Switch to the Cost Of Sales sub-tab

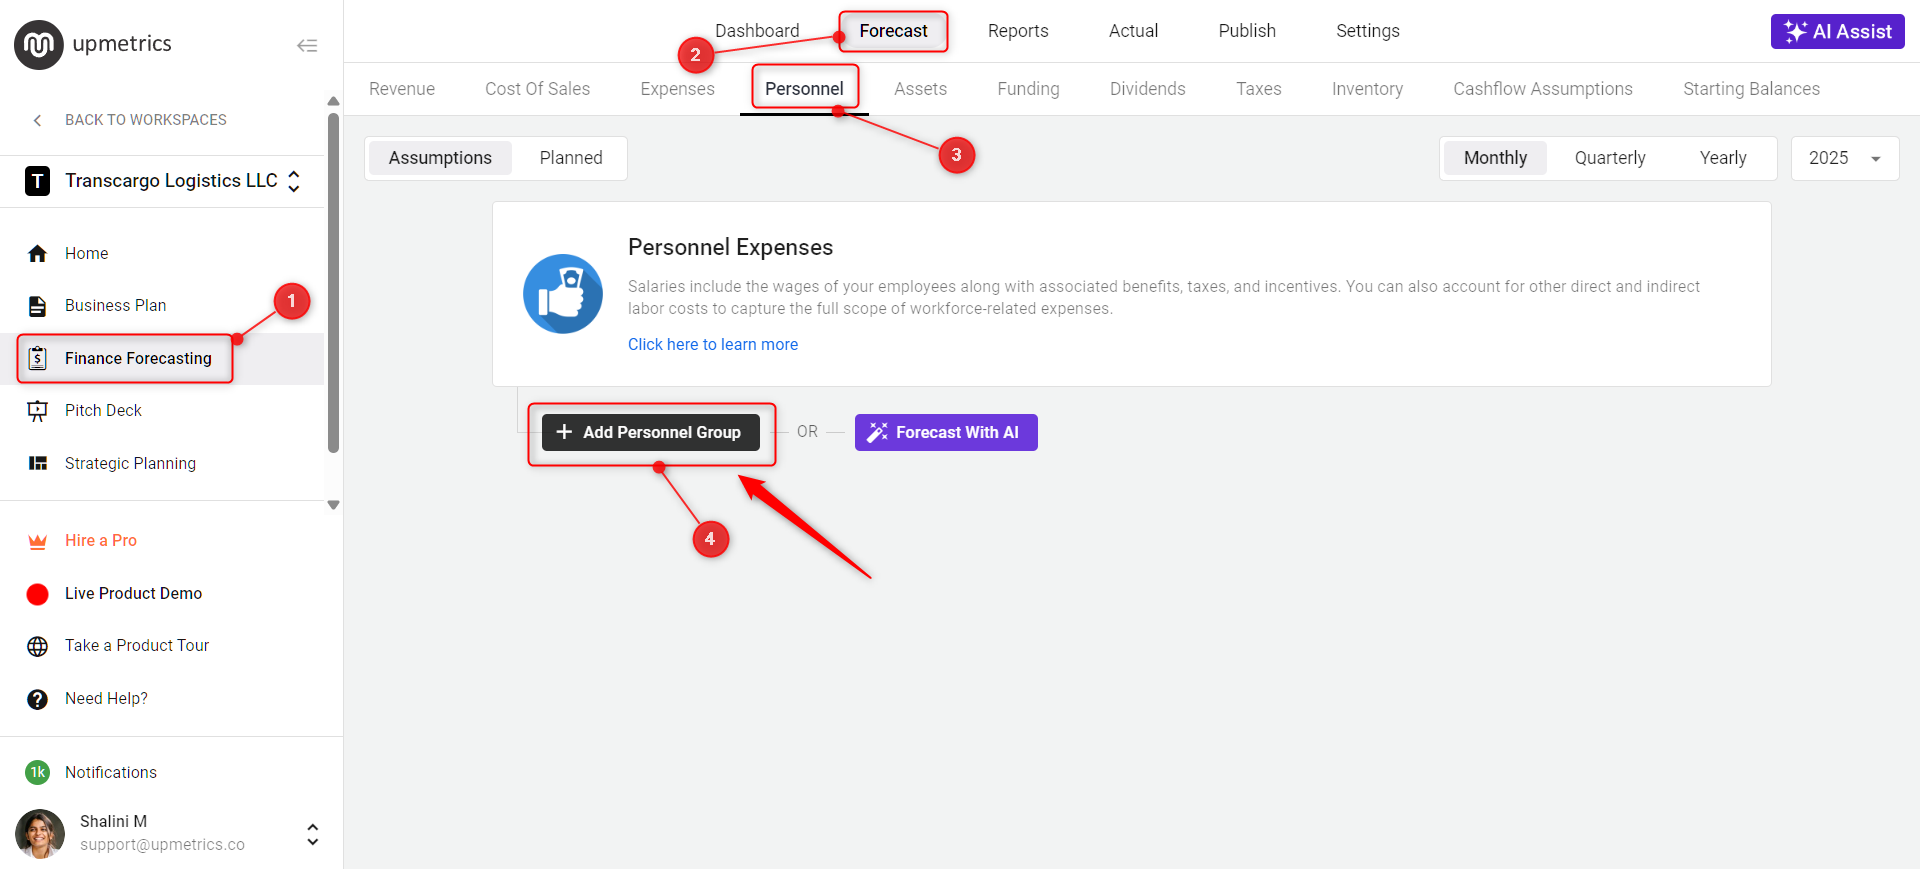click(537, 89)
